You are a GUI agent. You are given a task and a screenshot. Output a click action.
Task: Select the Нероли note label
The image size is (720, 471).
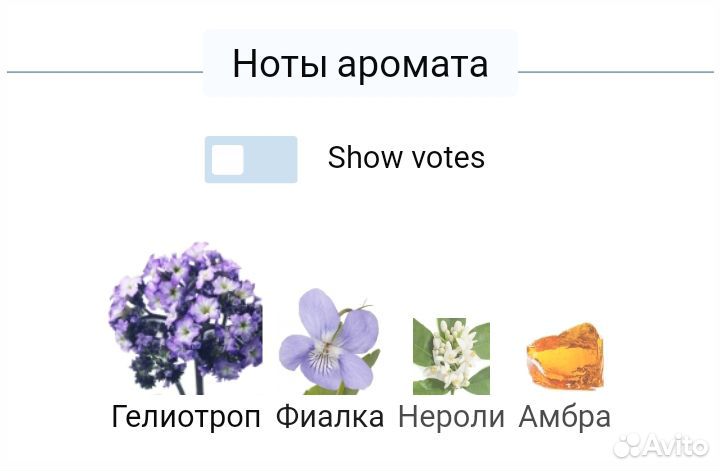coord(451,416)
